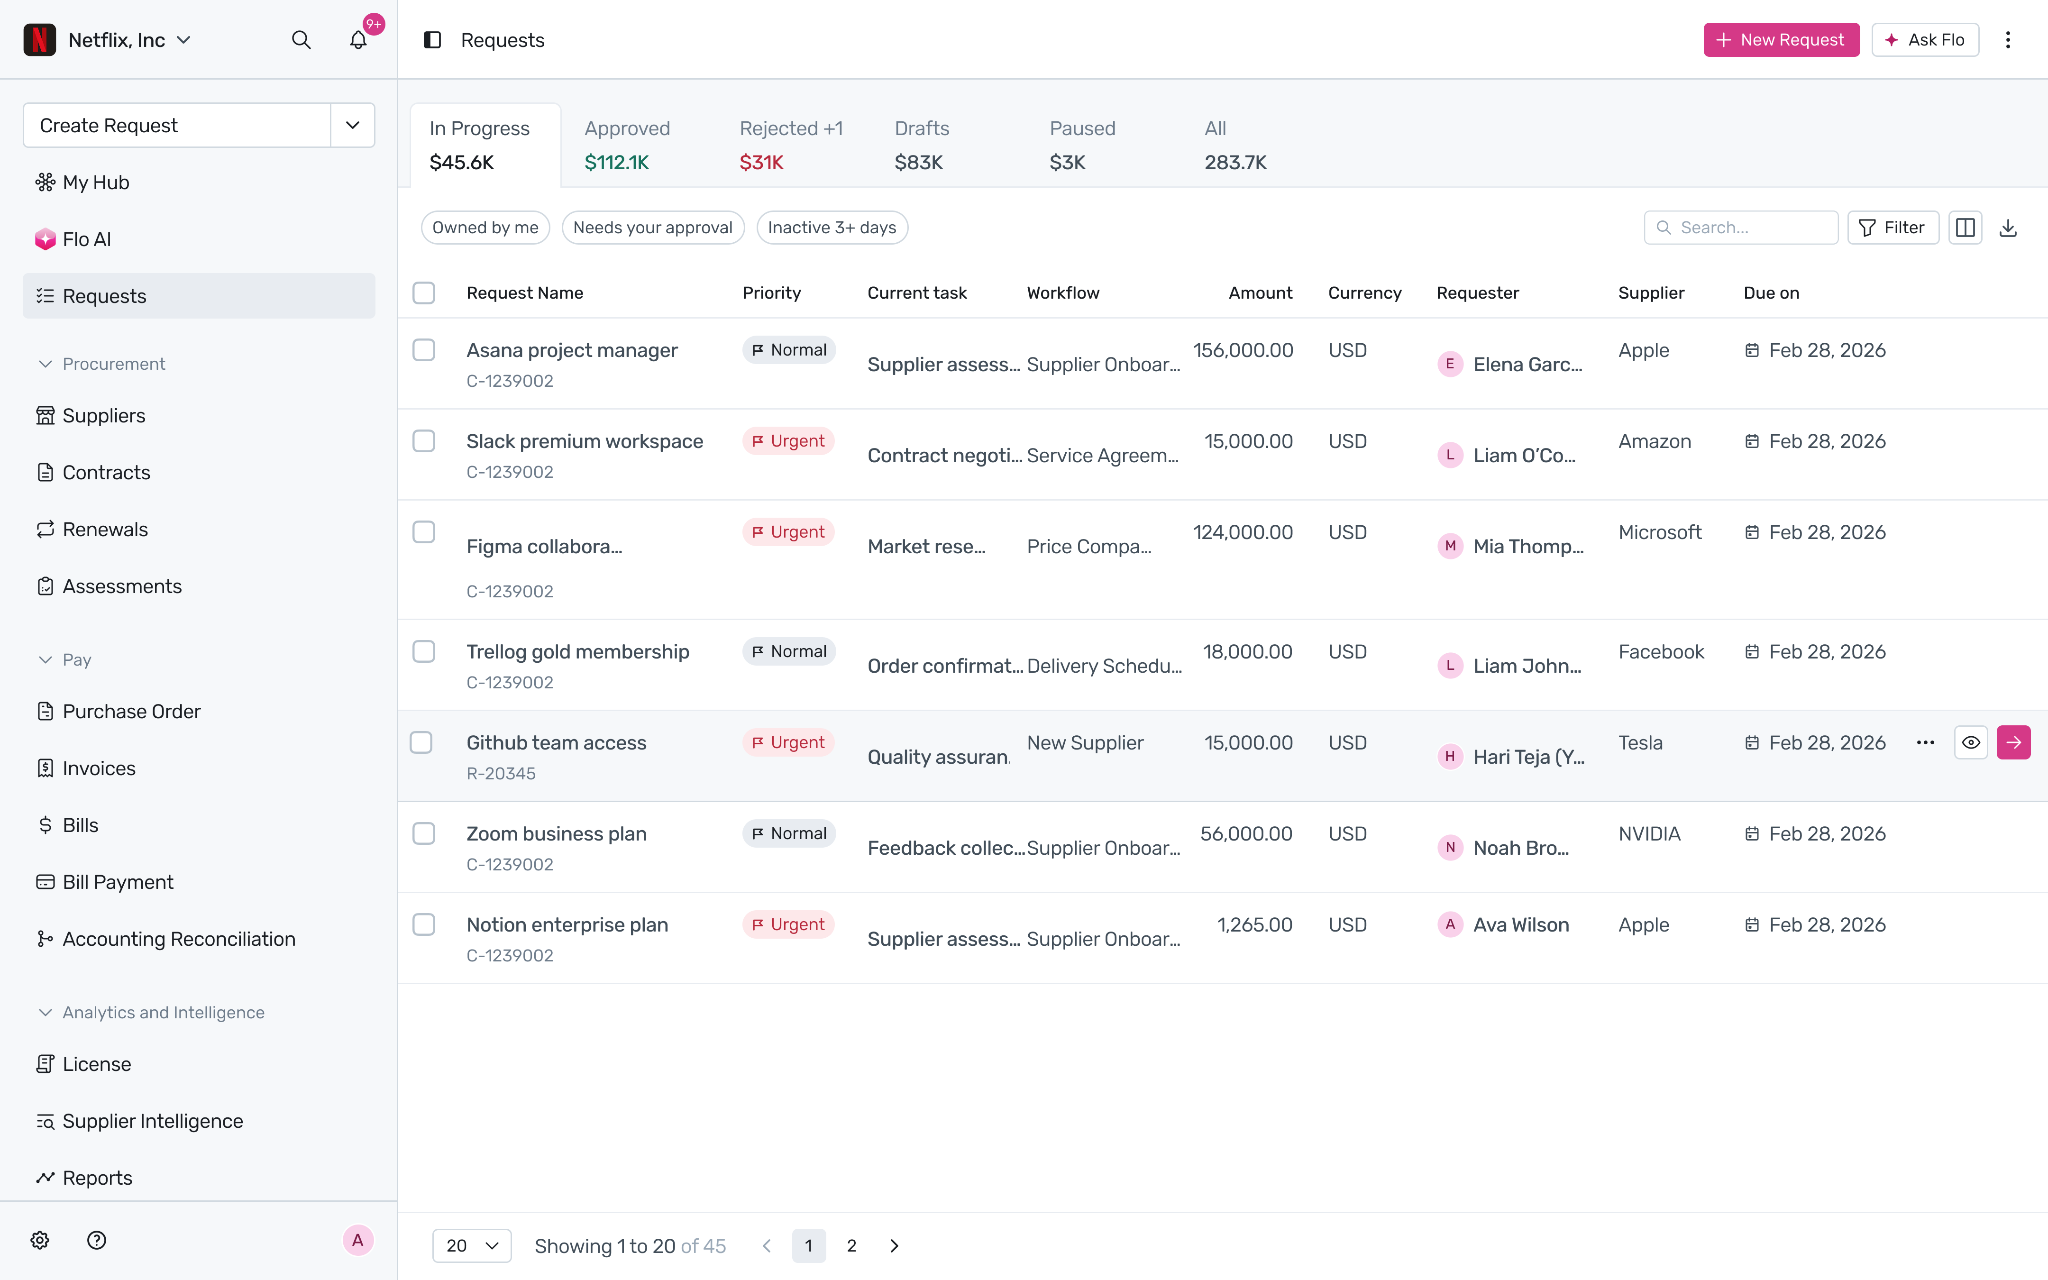Viewport: 2048px width, 1280px height.
Task: Check the Zoom business plan row
Action: tap(424, 833)
